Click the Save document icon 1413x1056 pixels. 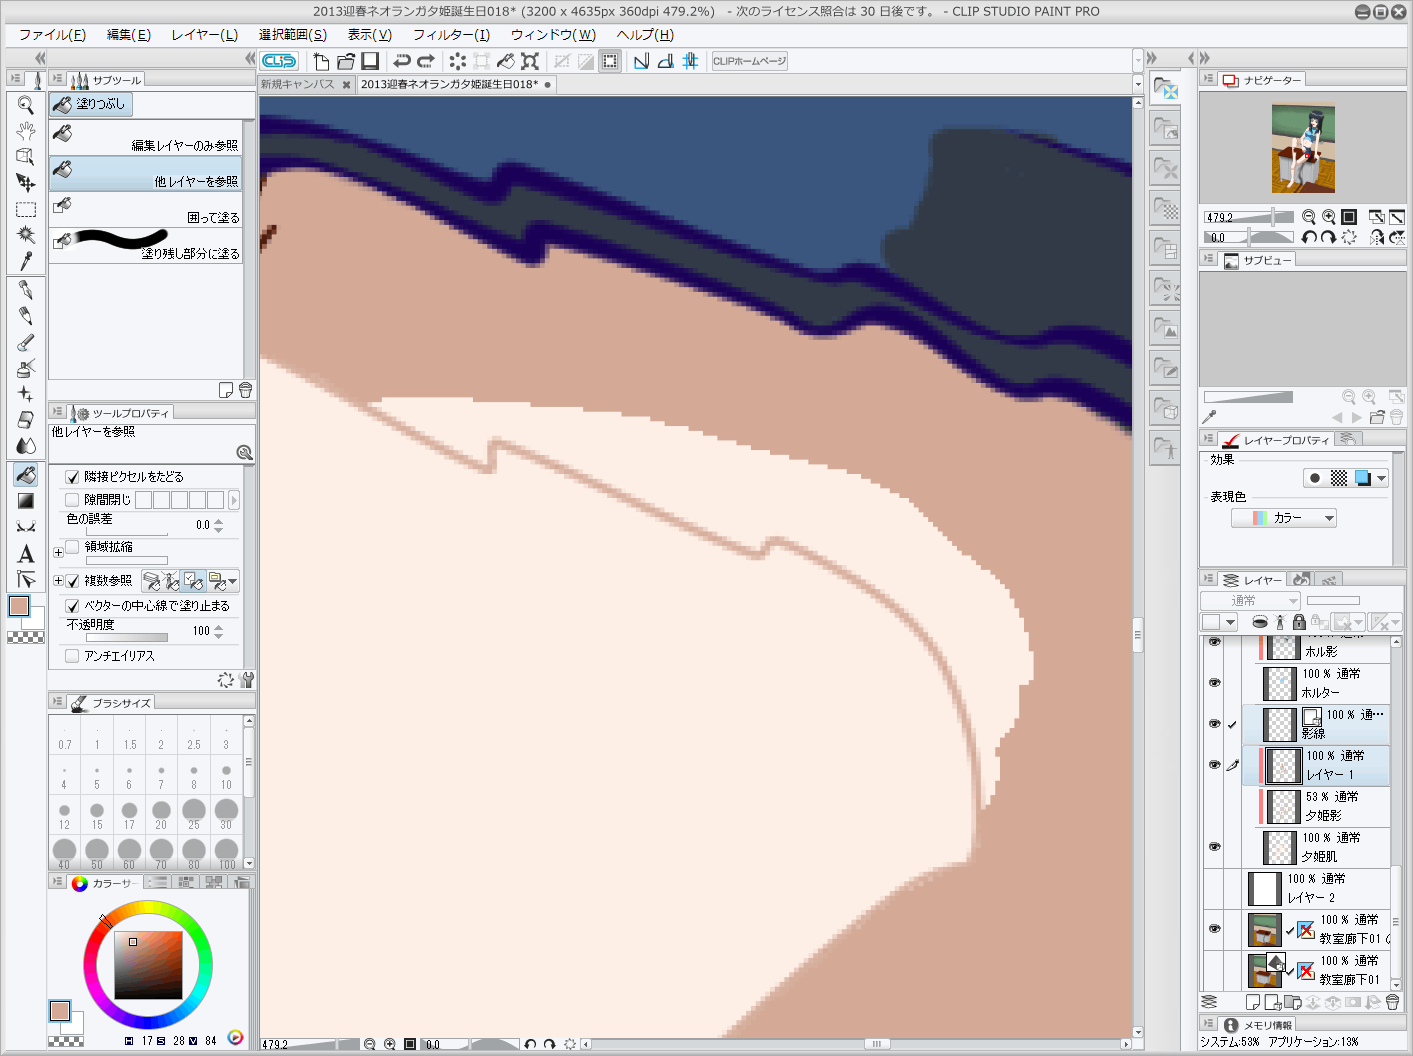pyautogui.click(x=370, y=61)
